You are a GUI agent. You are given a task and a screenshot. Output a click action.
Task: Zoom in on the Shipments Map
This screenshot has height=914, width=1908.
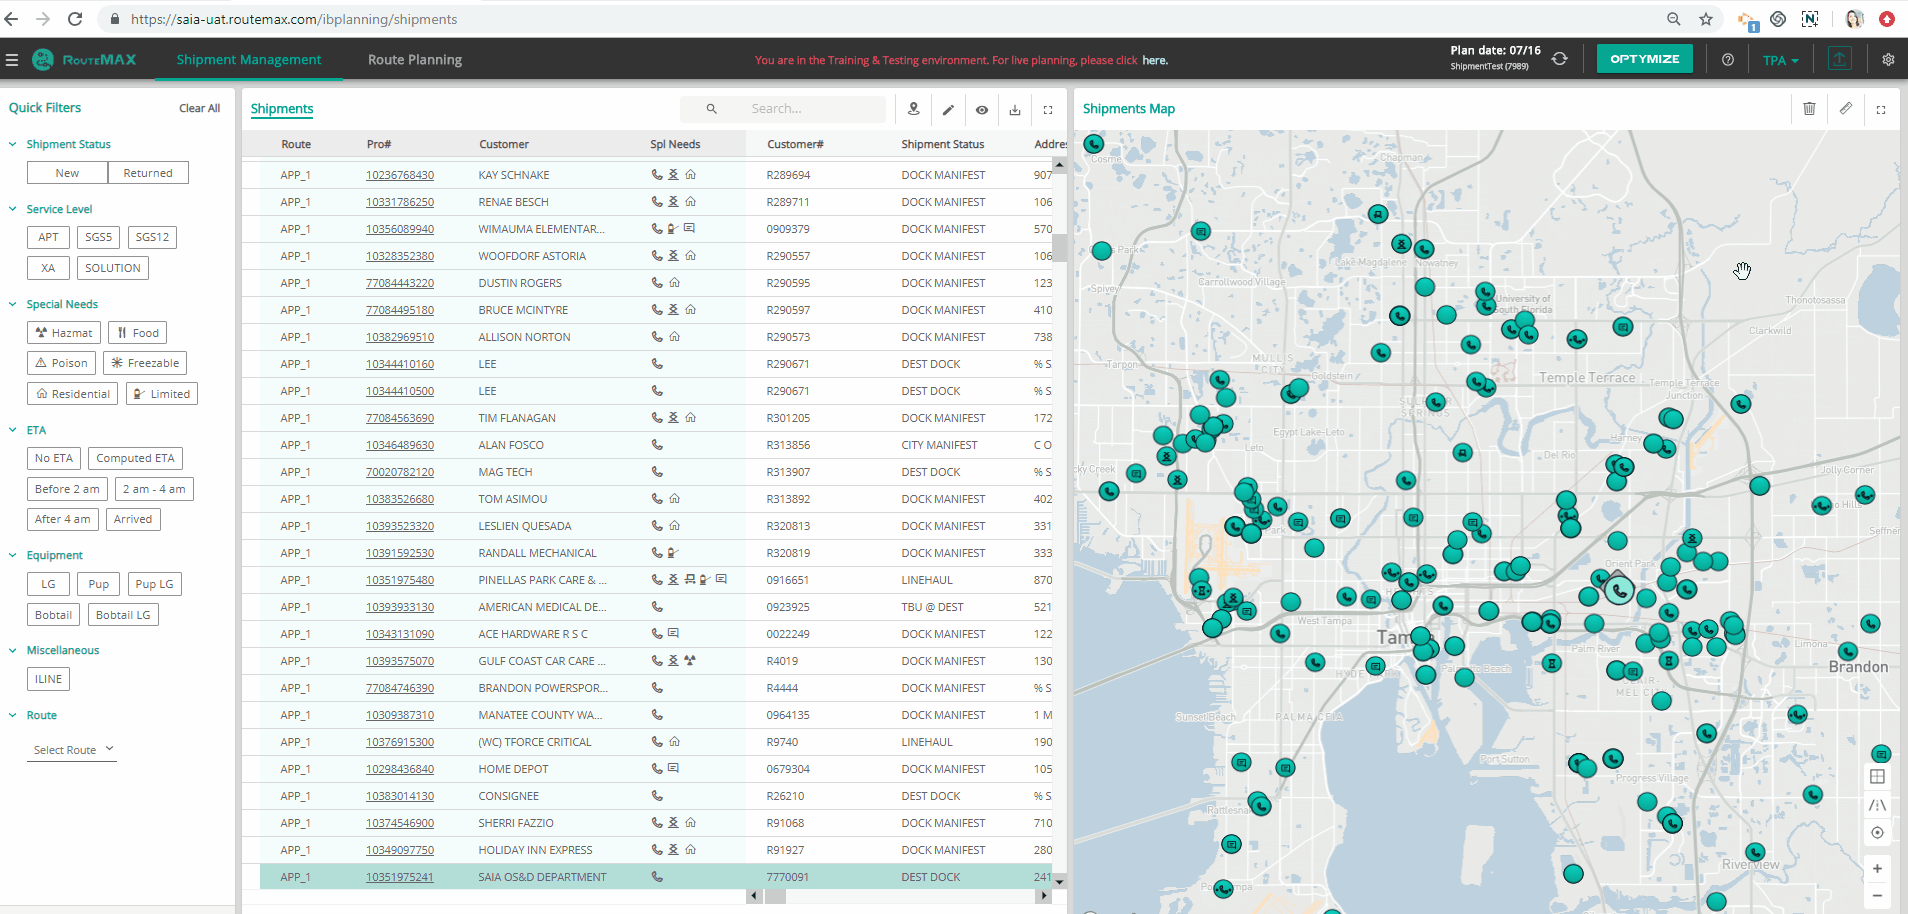tap(1877, 869)
